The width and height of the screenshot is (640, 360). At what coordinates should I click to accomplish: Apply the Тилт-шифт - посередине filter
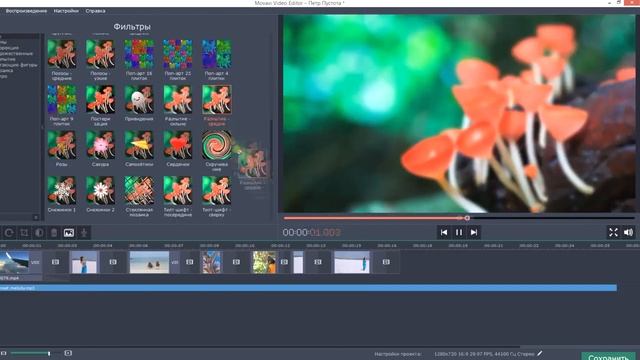[x=178, y=191]
